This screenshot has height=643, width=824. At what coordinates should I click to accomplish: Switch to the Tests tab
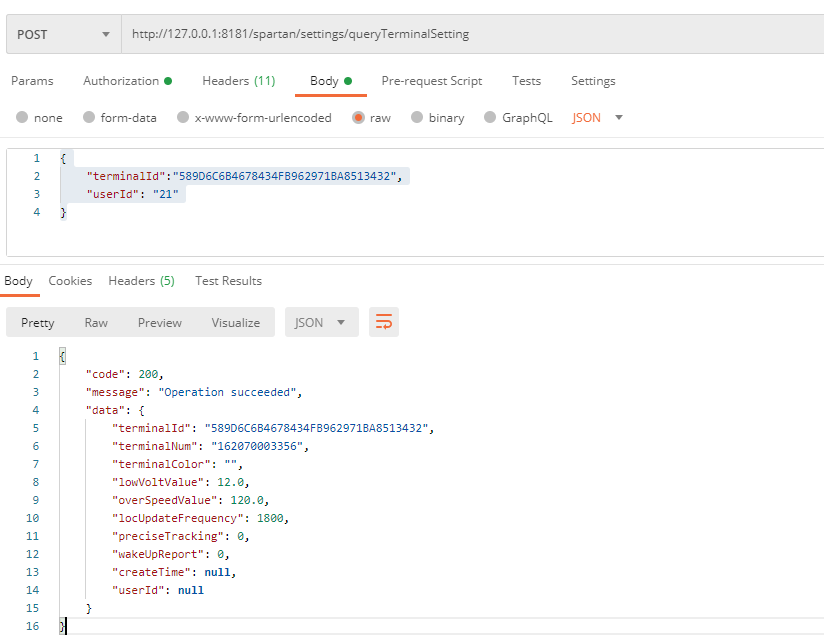click(x=526, y=81)
